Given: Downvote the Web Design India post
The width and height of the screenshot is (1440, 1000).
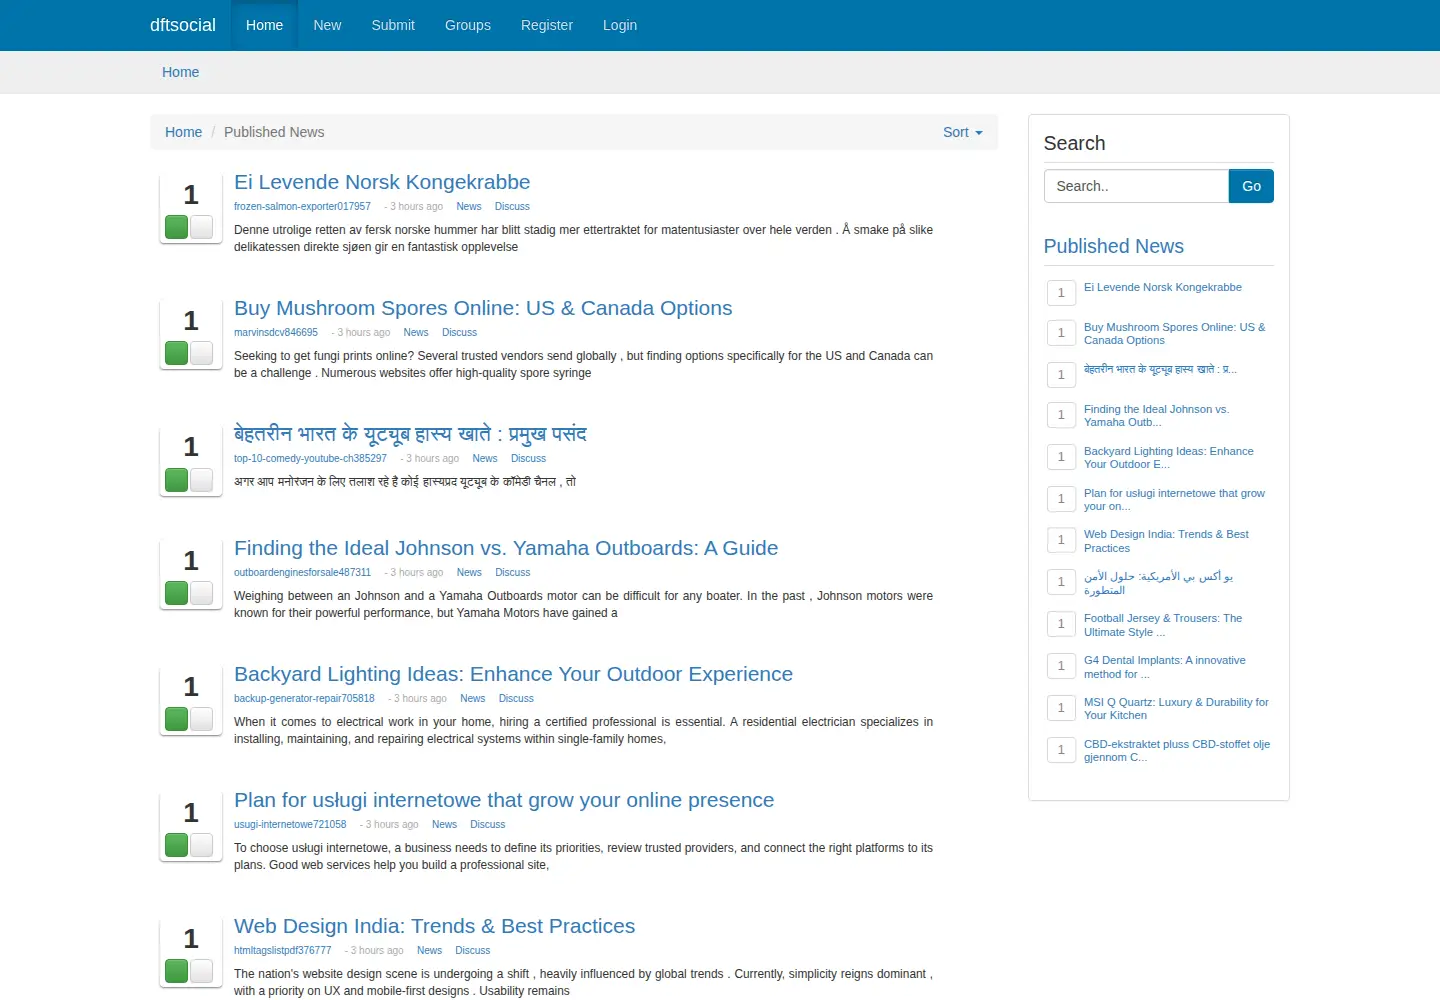Looking at the screenshot, I should click(201, 971).
